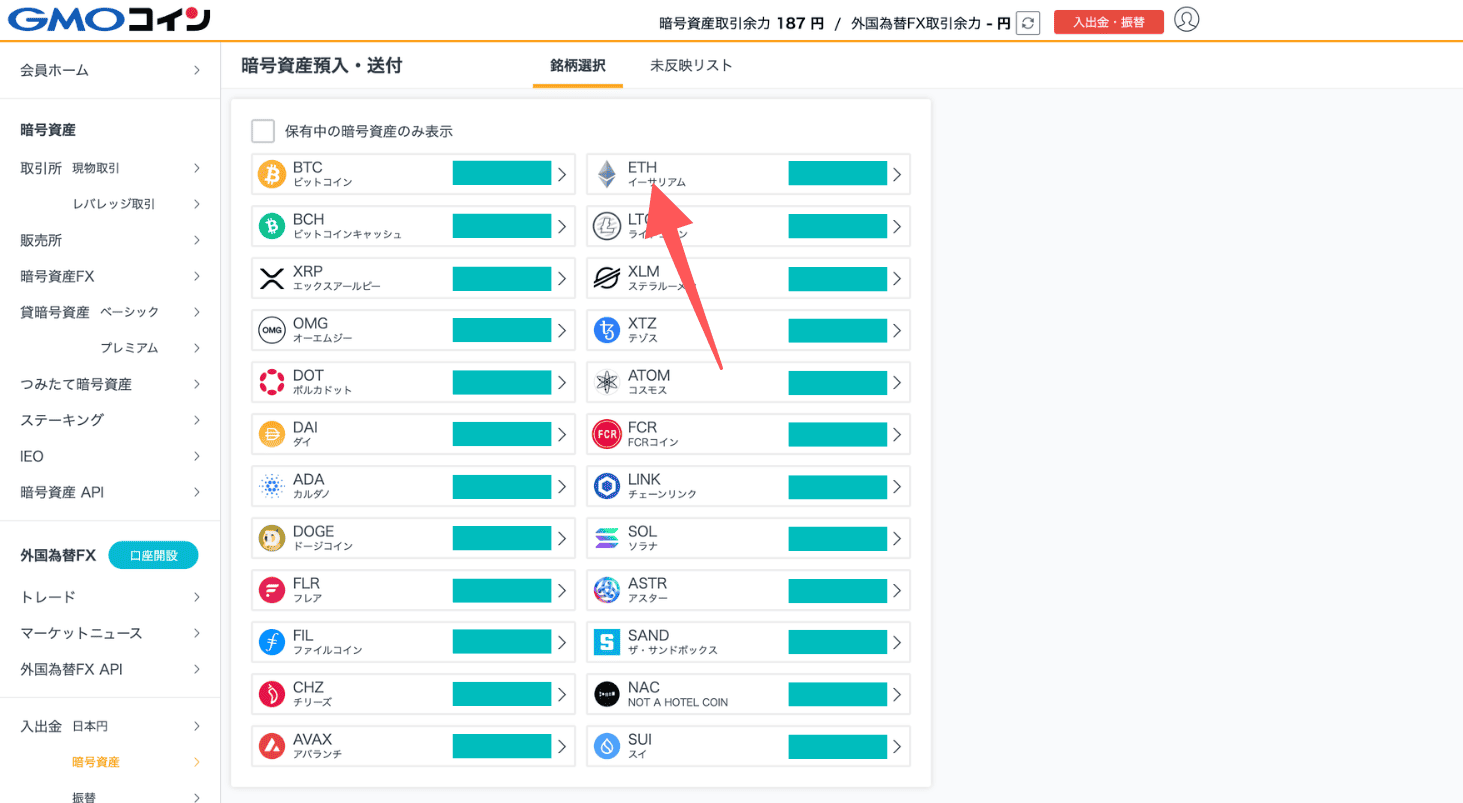1463x803 pixels.
Task: Select the 銘柄選択 tab
Action: coord(577,66)
